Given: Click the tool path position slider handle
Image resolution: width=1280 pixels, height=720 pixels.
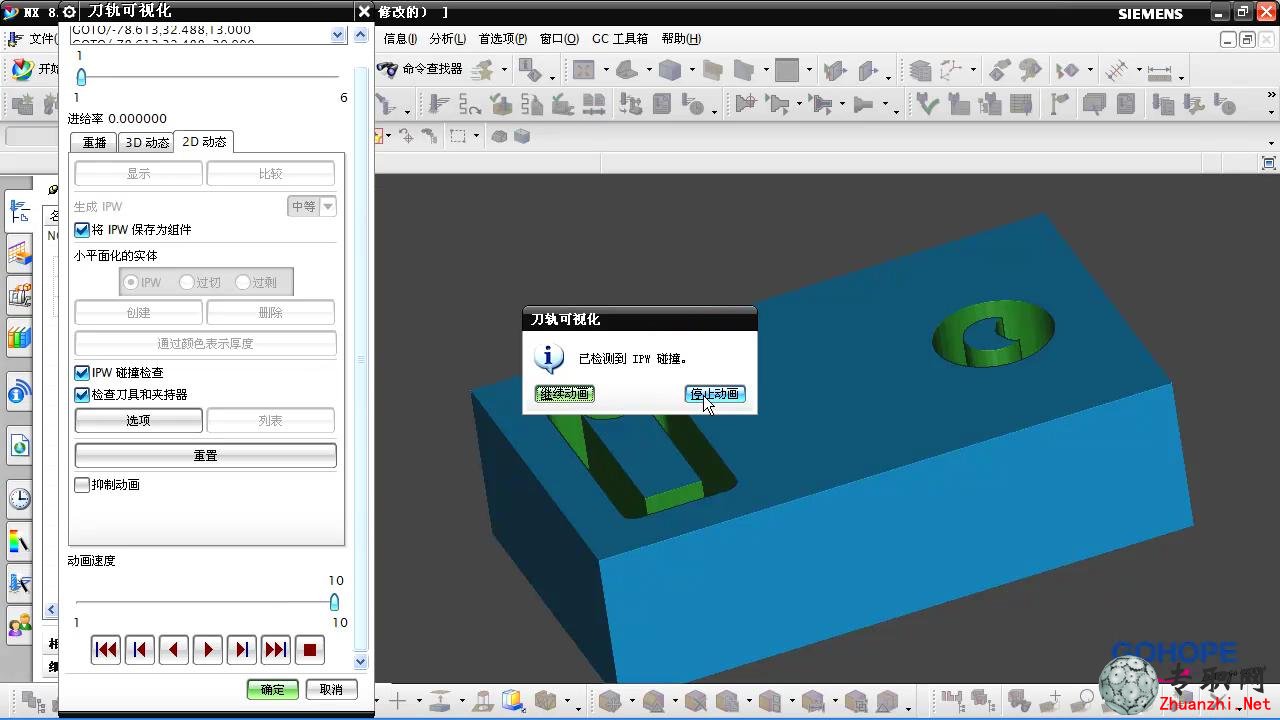Looking at the screenshot, I should pyautogui.click(x=81, y=77).
